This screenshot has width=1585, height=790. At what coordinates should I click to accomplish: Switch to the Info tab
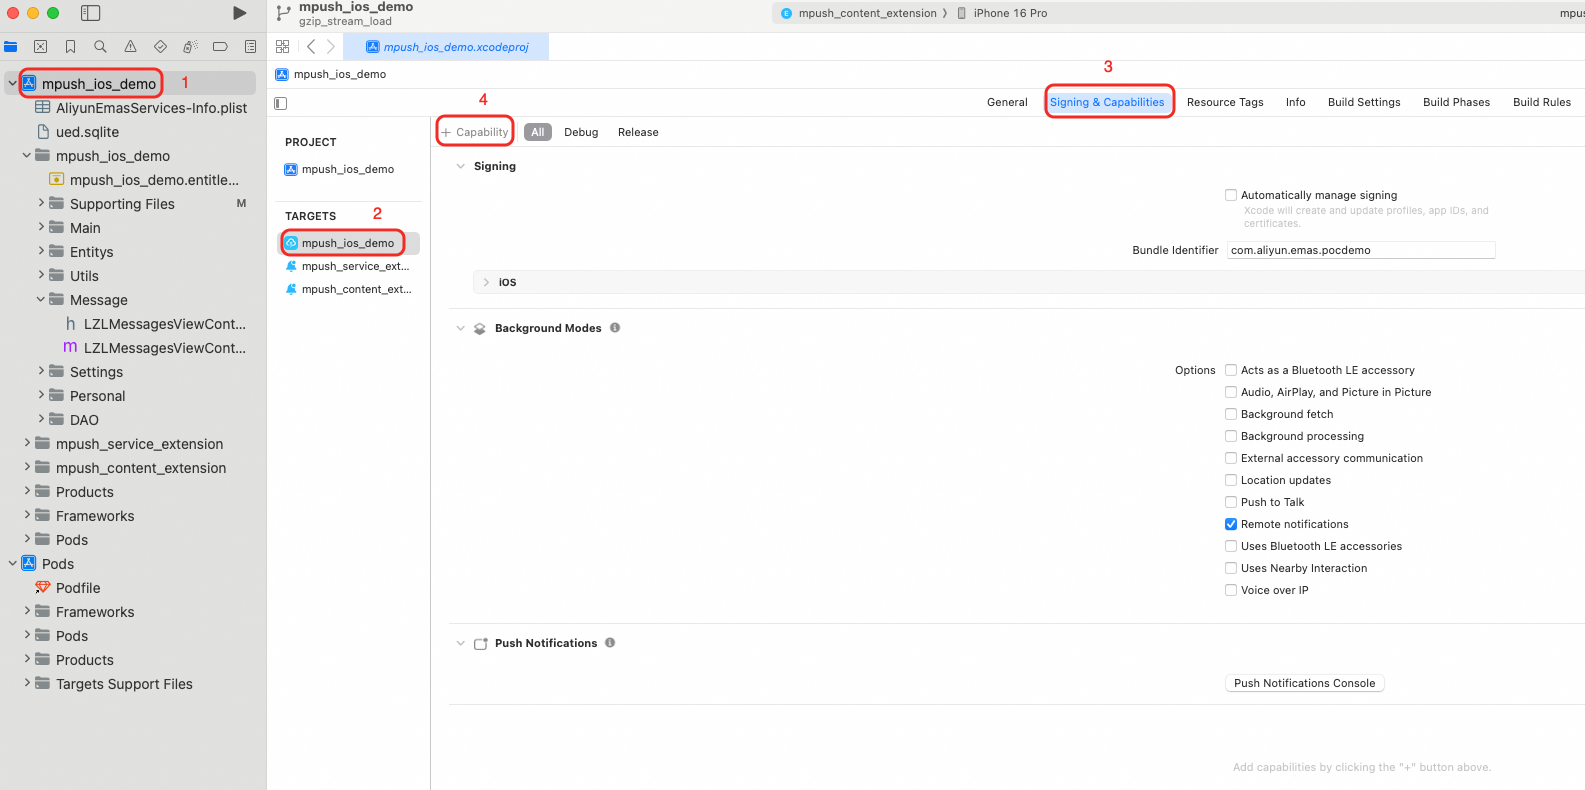point(1295,102)
